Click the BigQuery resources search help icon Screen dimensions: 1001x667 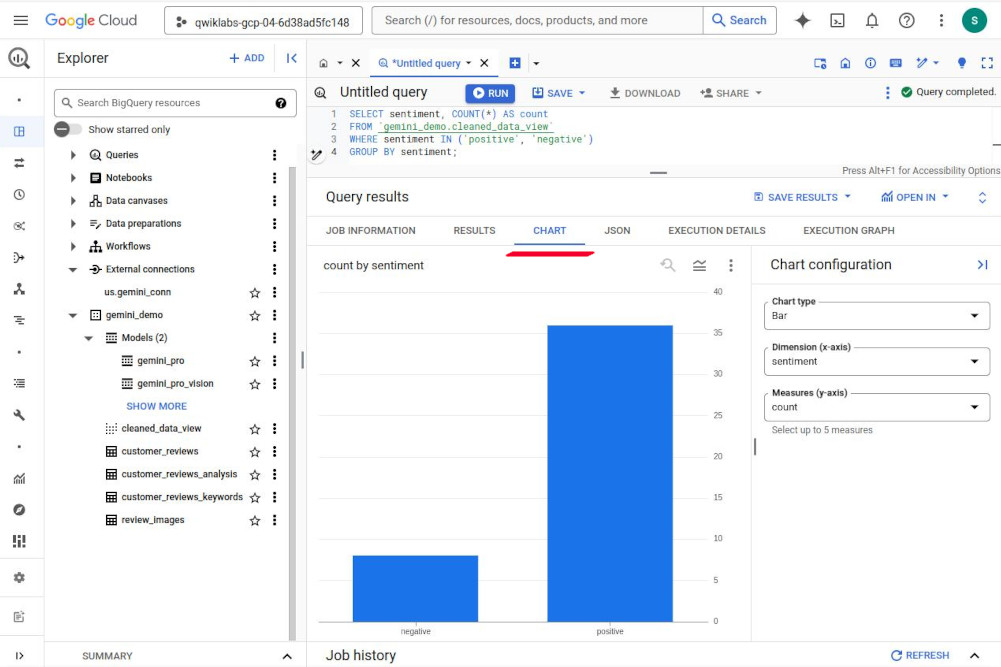point(281,103)
